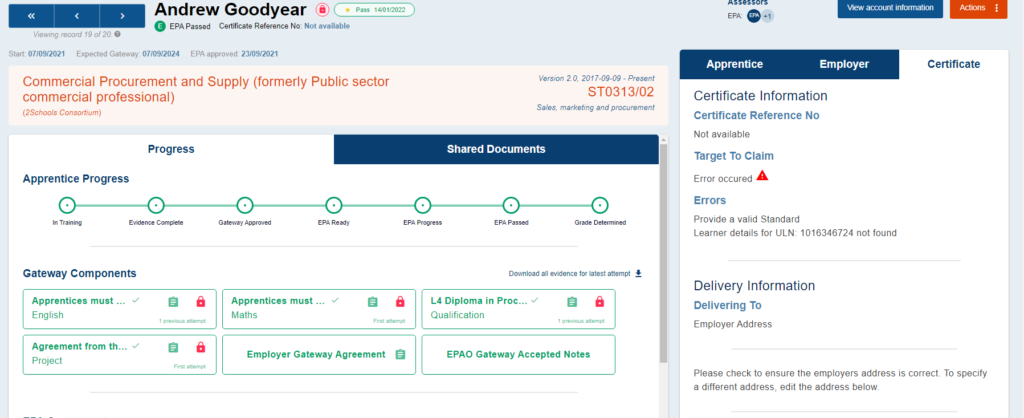The height and width of the screenshot is (418, 1024).
Task: Click red lock on the Project component
Action: pyautogui.click(x=200, y=347)
